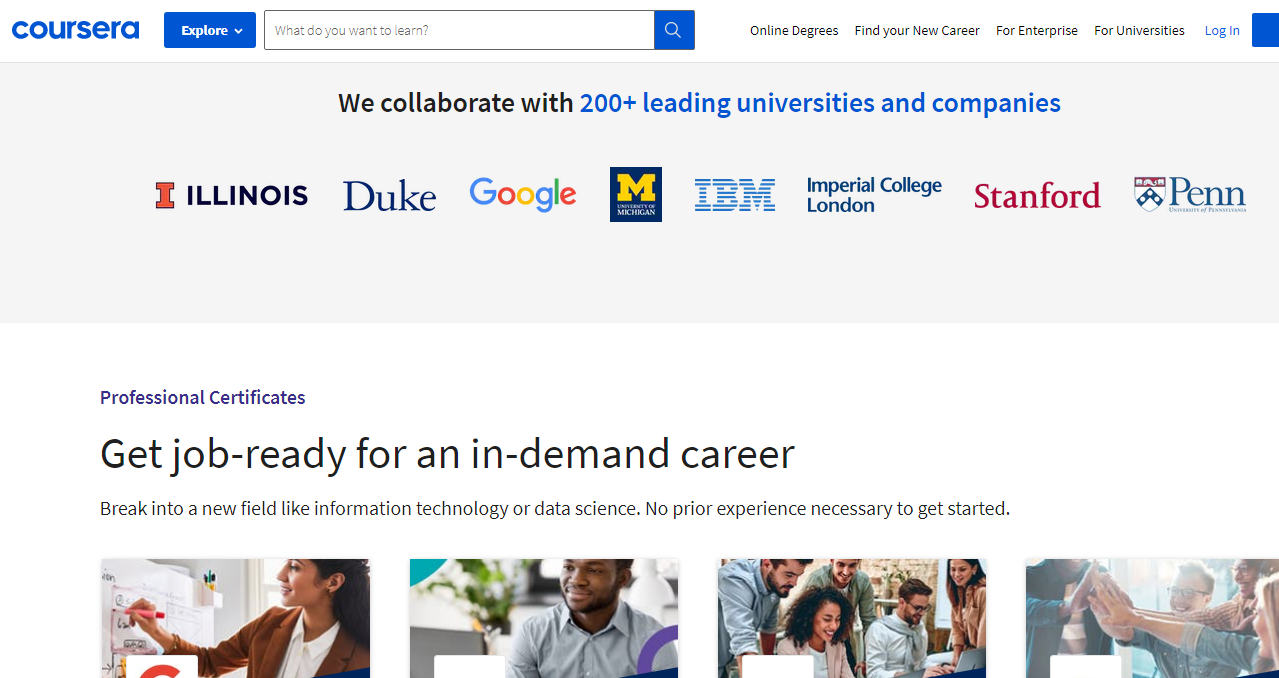This screenshot has height=678, width=1279.
Task: Click the Coursera logo
Action: point(75,30)
